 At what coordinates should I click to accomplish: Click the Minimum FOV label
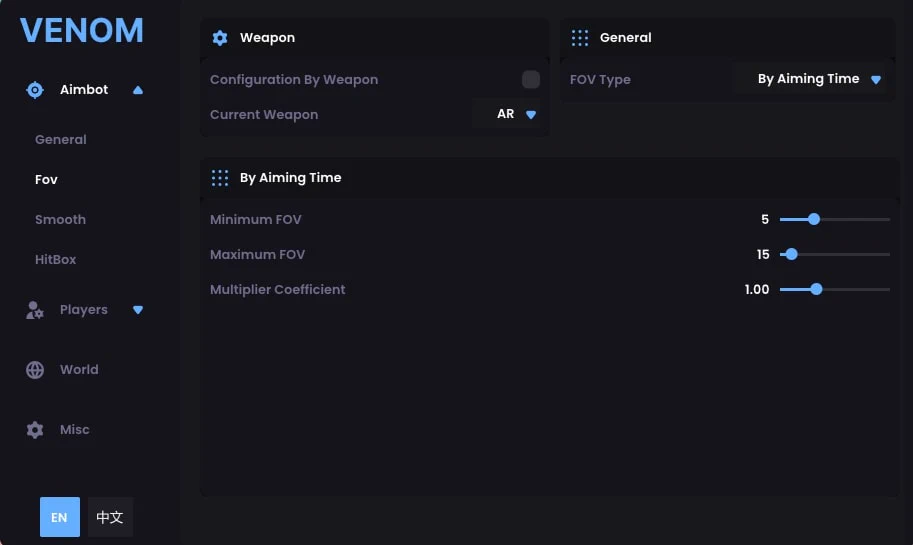[256, 220]
